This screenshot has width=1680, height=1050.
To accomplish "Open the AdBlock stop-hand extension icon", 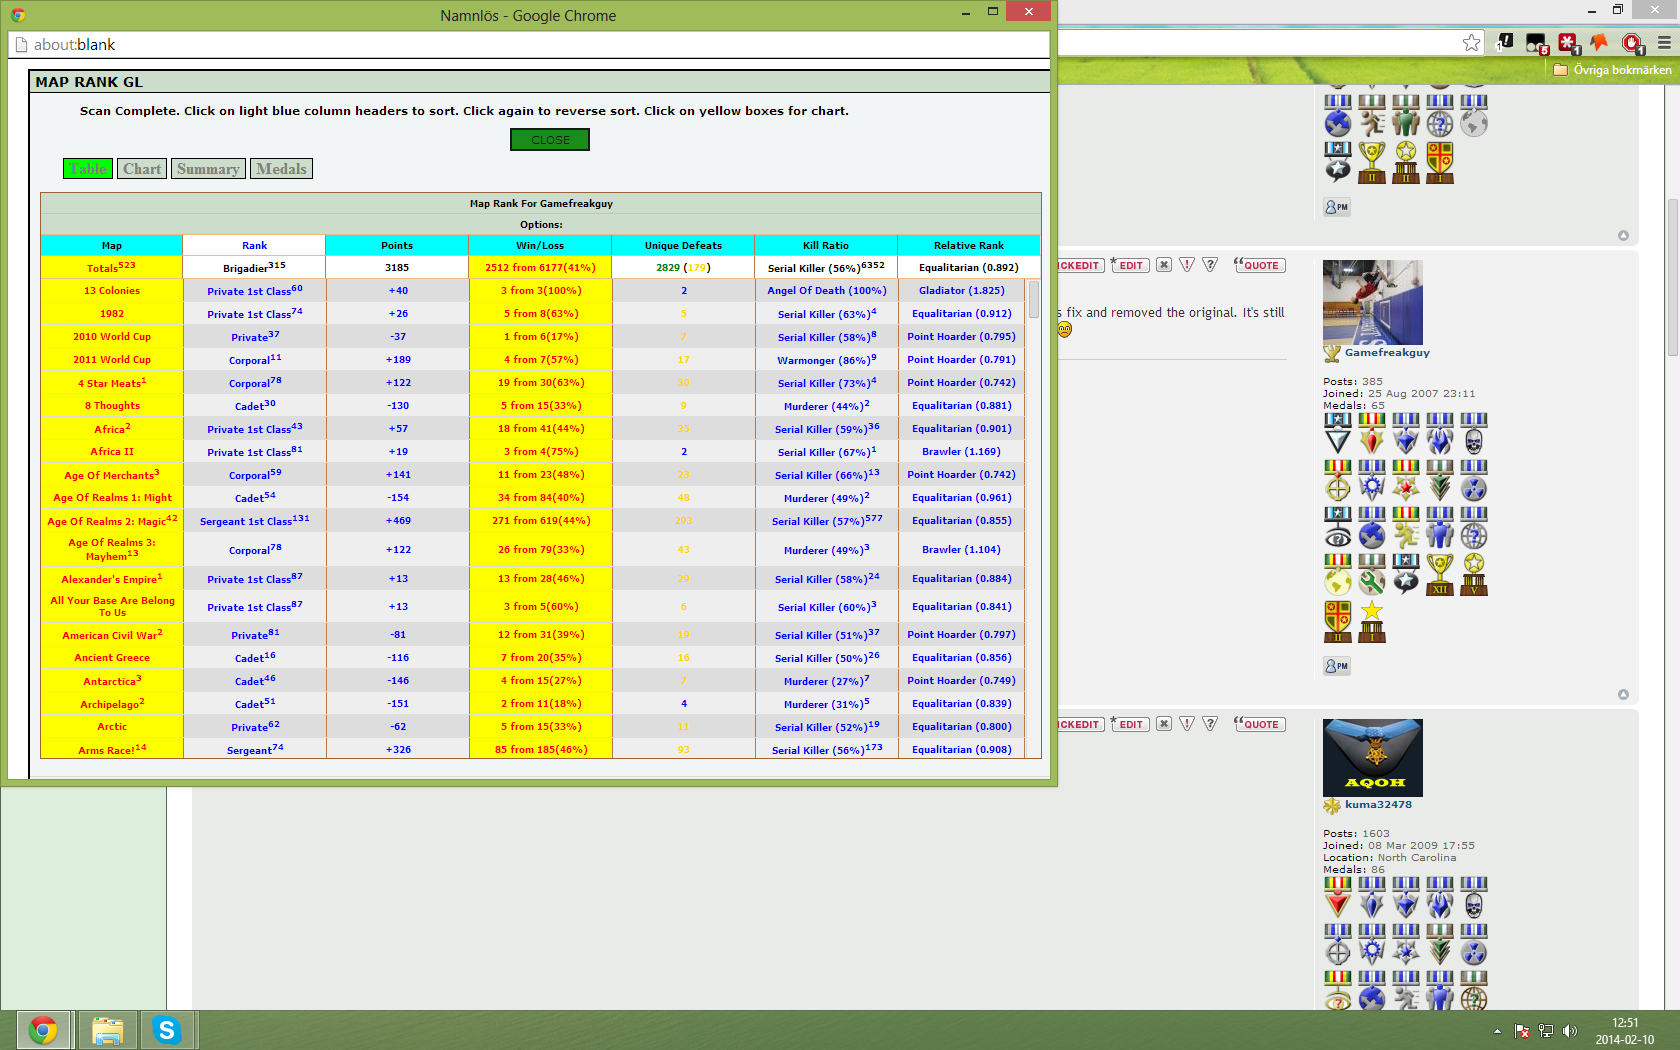I will 1632,42.
